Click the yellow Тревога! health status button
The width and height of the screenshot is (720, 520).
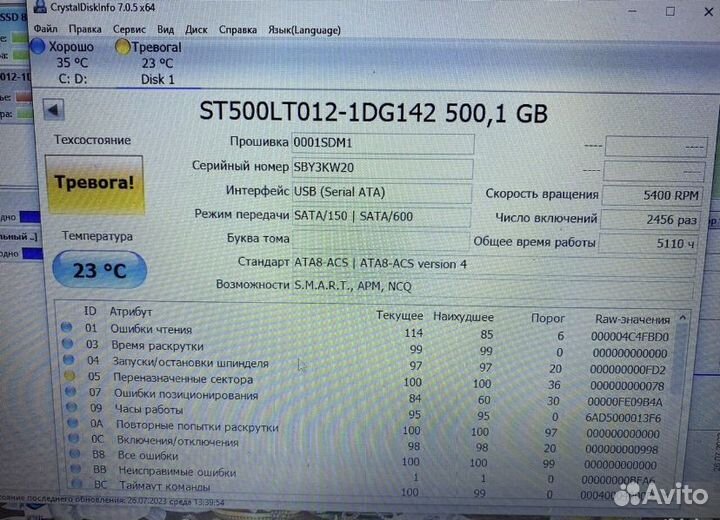95,184
